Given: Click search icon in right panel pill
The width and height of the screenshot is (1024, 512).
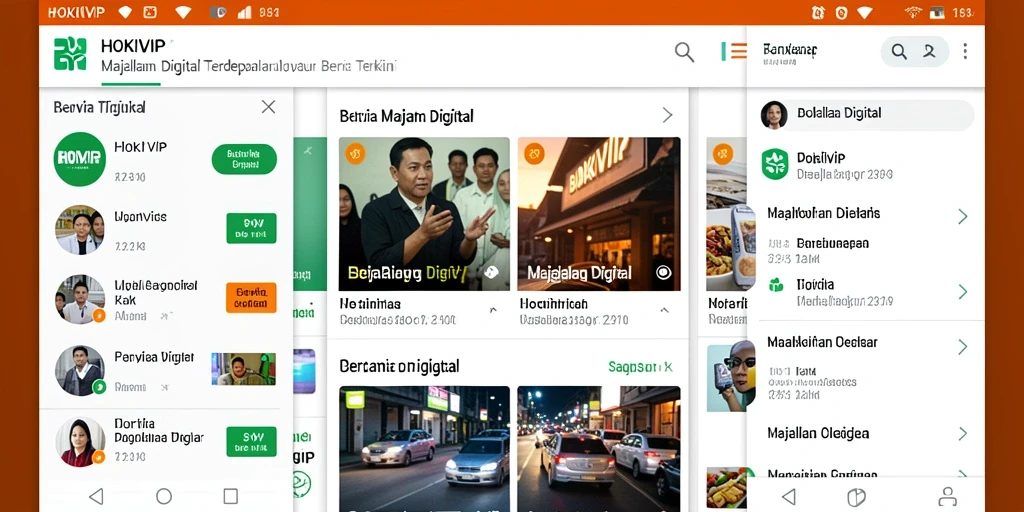Looking at the screenshot, I should [x=899, y=52].
